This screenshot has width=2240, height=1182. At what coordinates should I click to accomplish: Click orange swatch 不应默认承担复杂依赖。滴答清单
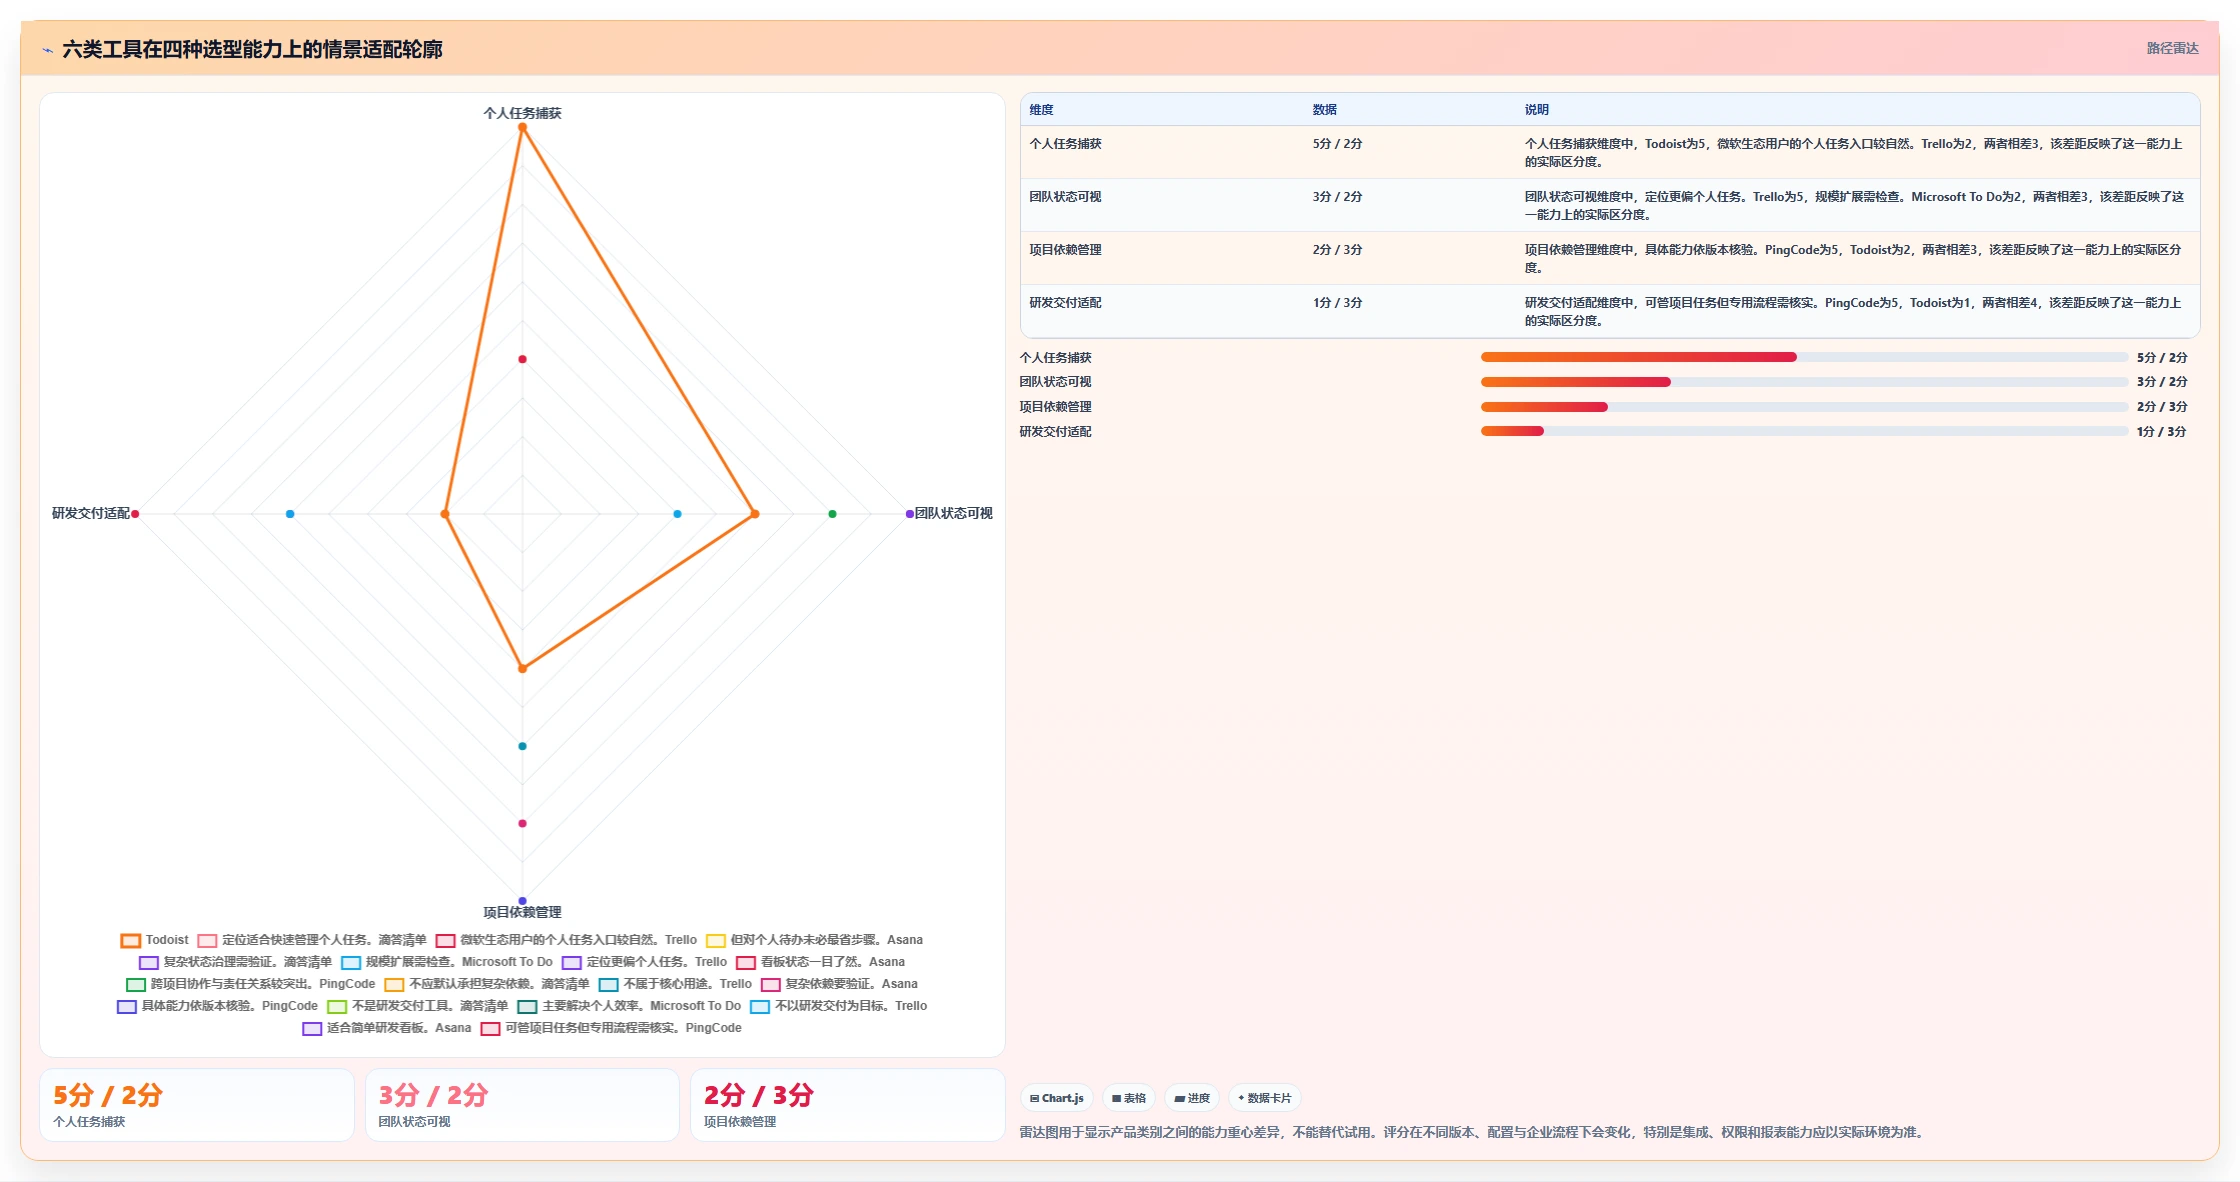[x=394, y=985]
